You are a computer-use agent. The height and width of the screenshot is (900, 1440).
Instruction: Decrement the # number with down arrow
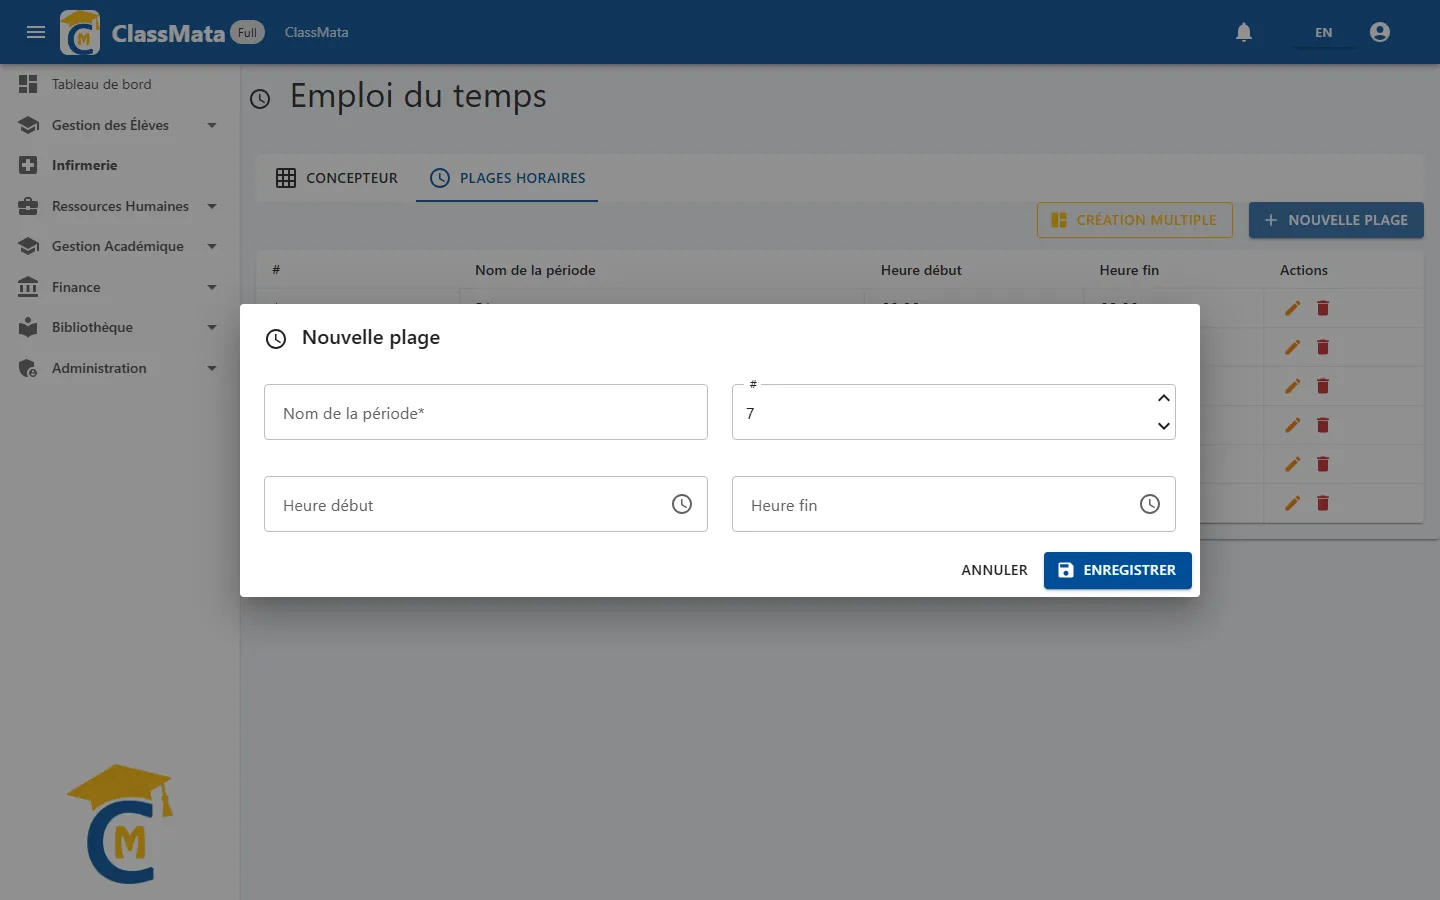[x=1164, y=426]
